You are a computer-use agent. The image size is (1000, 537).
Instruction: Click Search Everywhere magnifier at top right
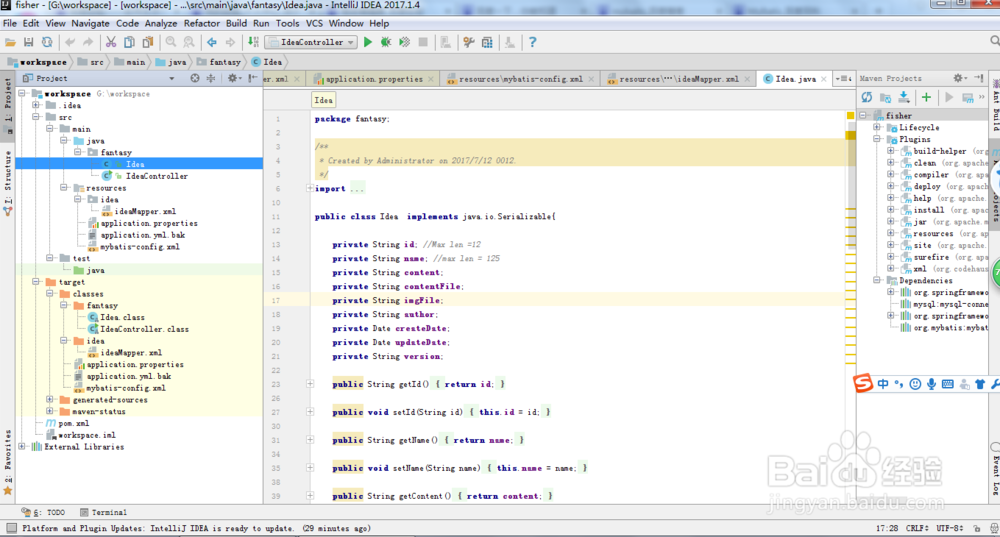coord(994,41)
